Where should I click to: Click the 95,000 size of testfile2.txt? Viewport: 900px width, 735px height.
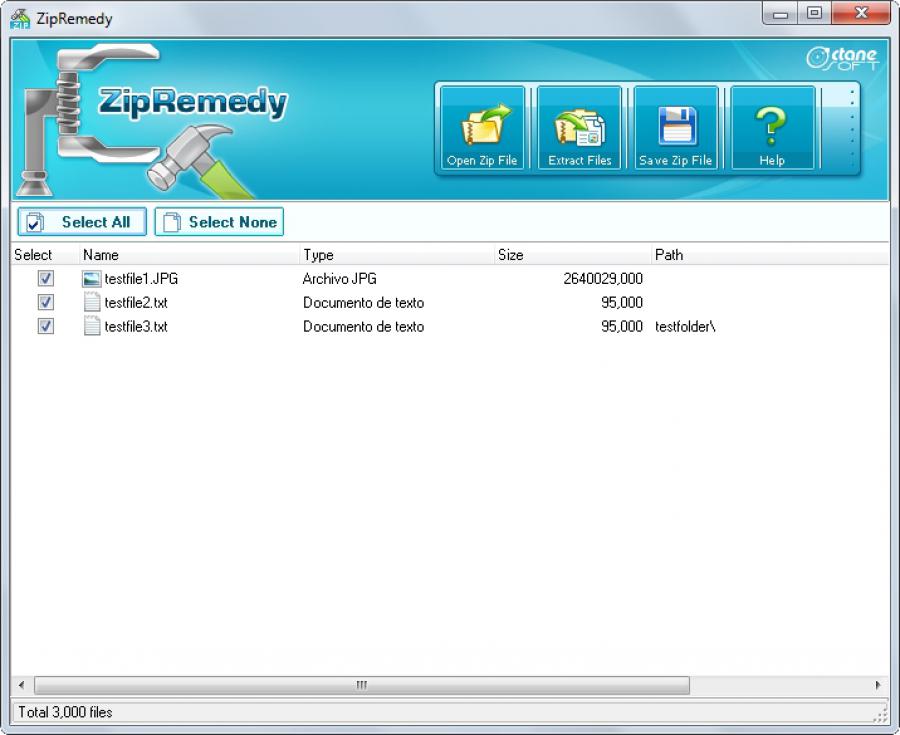tap(622, 302)
